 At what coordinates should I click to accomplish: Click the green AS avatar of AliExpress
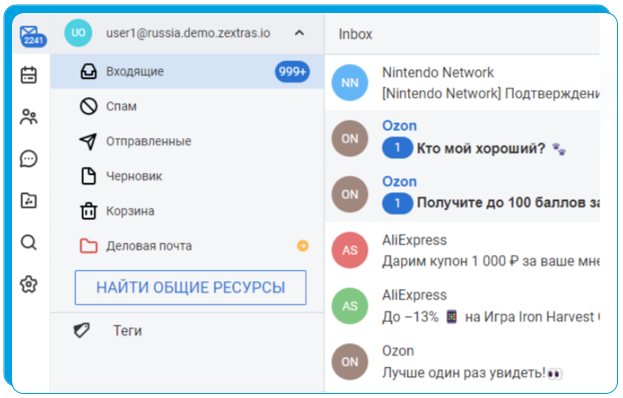point(350,306)
